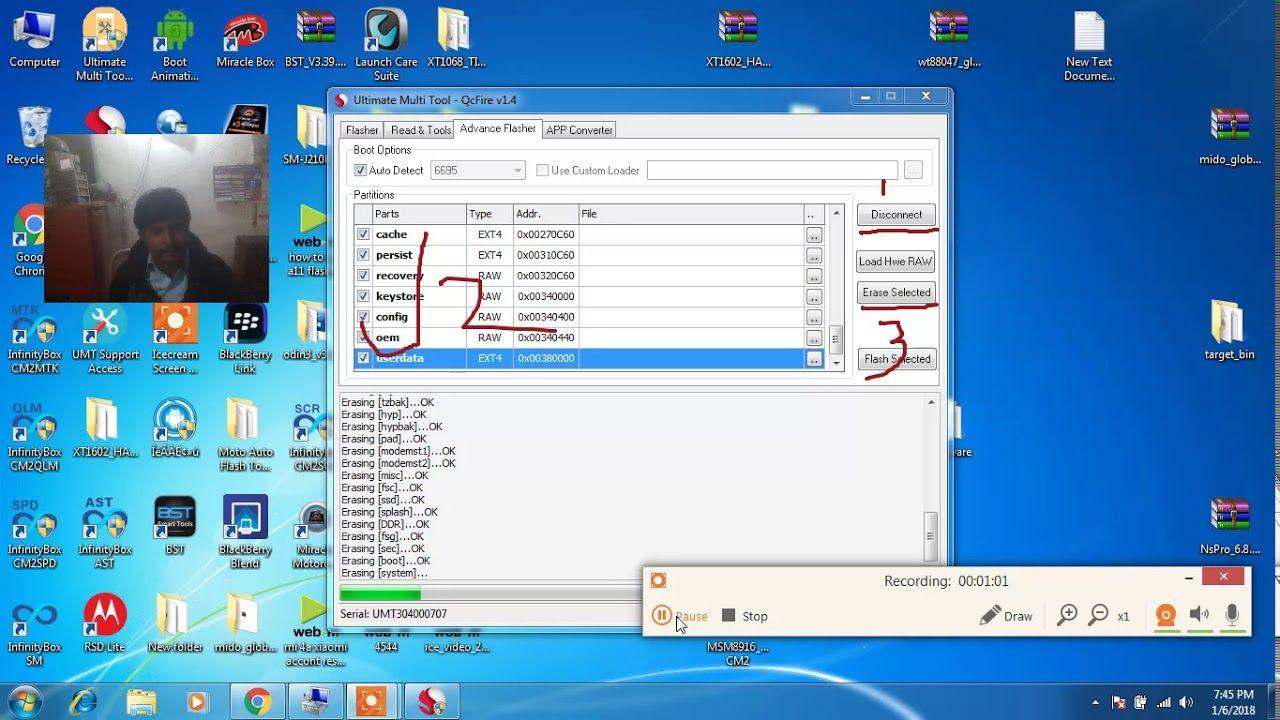Image resolution: width=1280 pixels, height=720 pixels.
Task: Open BlackBerry Link shortcut
Action: click(x=245, y=340)
